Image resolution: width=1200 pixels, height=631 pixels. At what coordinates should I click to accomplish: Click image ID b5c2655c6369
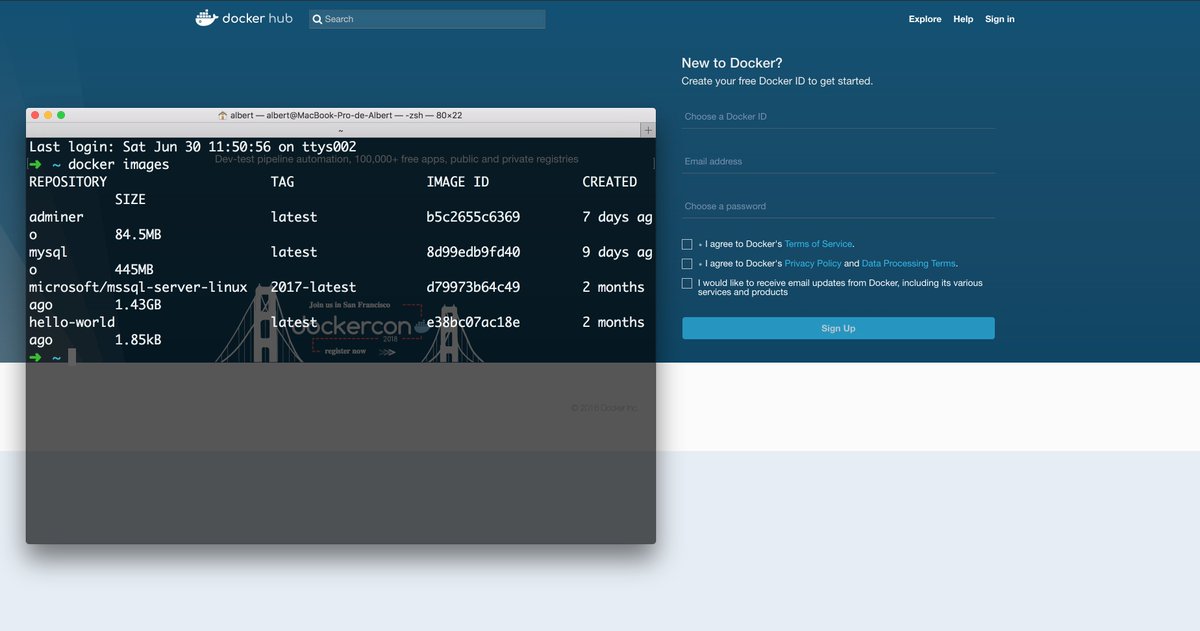coord(473,217)
